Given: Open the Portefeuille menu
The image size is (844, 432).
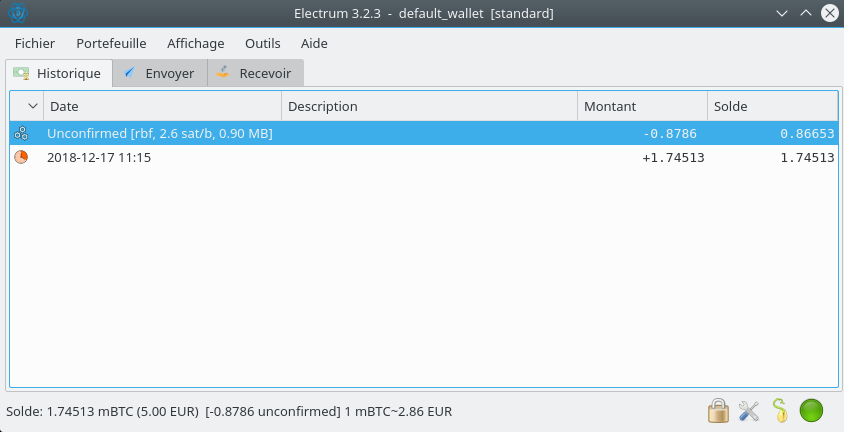Looking at the screenshot, I should click(111, 44).
